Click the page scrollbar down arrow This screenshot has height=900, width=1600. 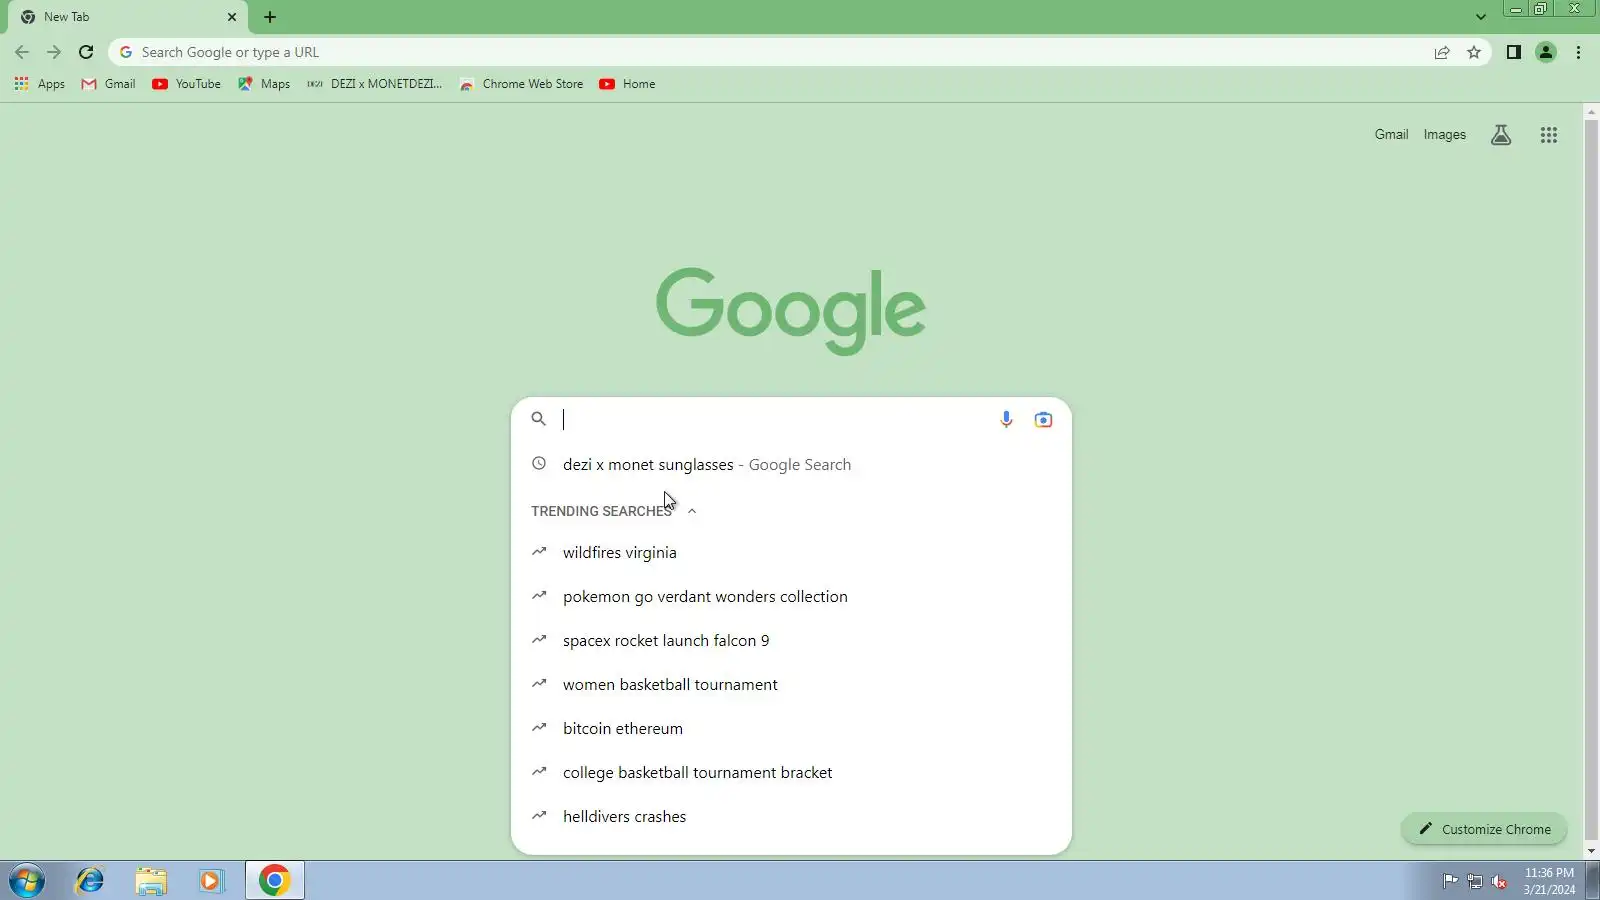coord(1591,852)
